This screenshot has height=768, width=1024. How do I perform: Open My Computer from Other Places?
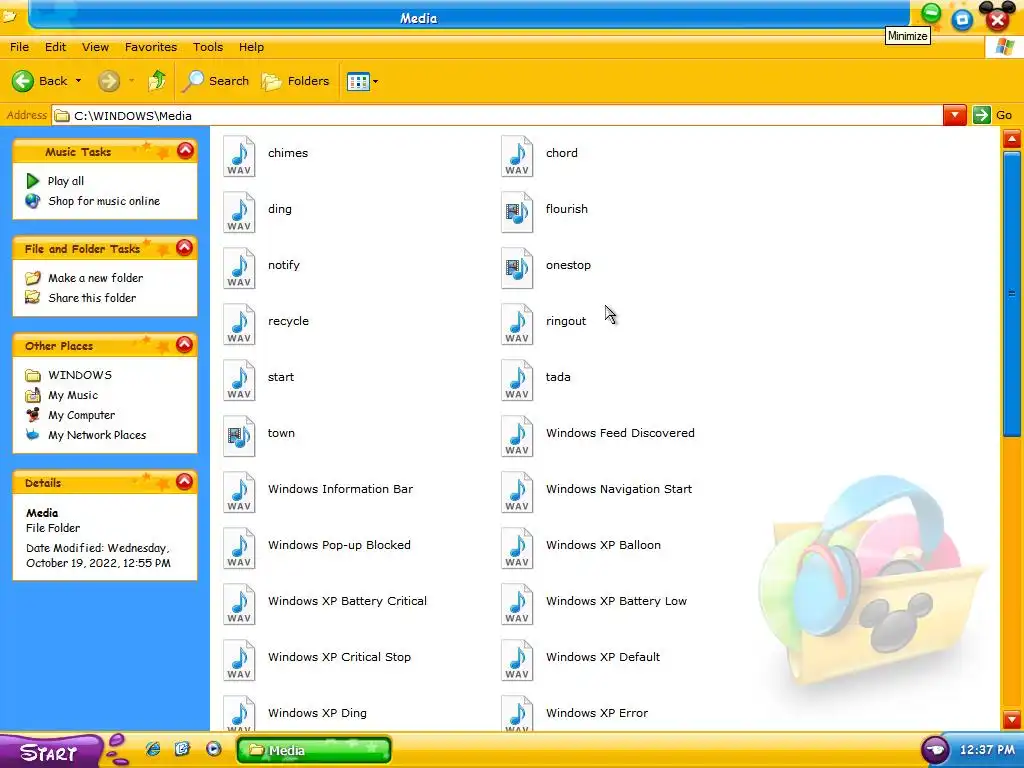[x=82, y=415]
